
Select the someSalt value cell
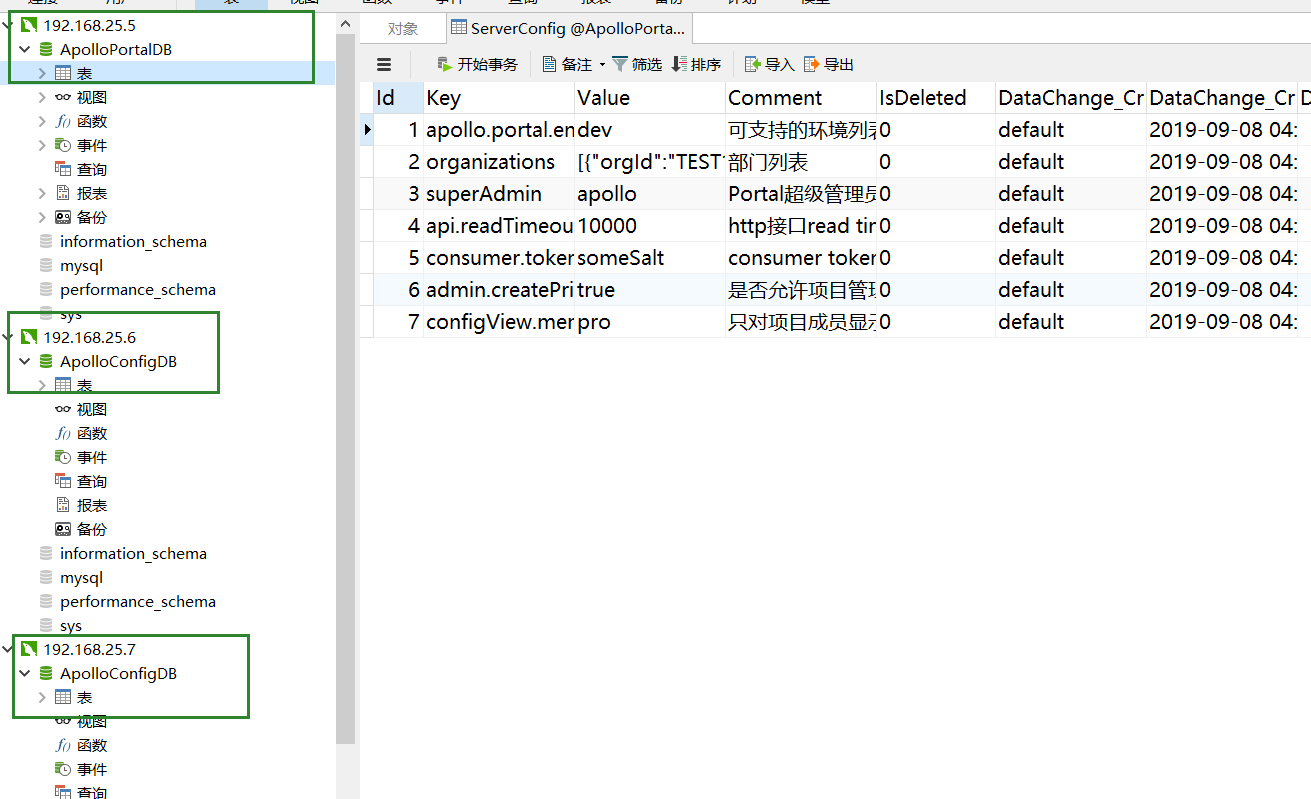[x=650, y=258]
